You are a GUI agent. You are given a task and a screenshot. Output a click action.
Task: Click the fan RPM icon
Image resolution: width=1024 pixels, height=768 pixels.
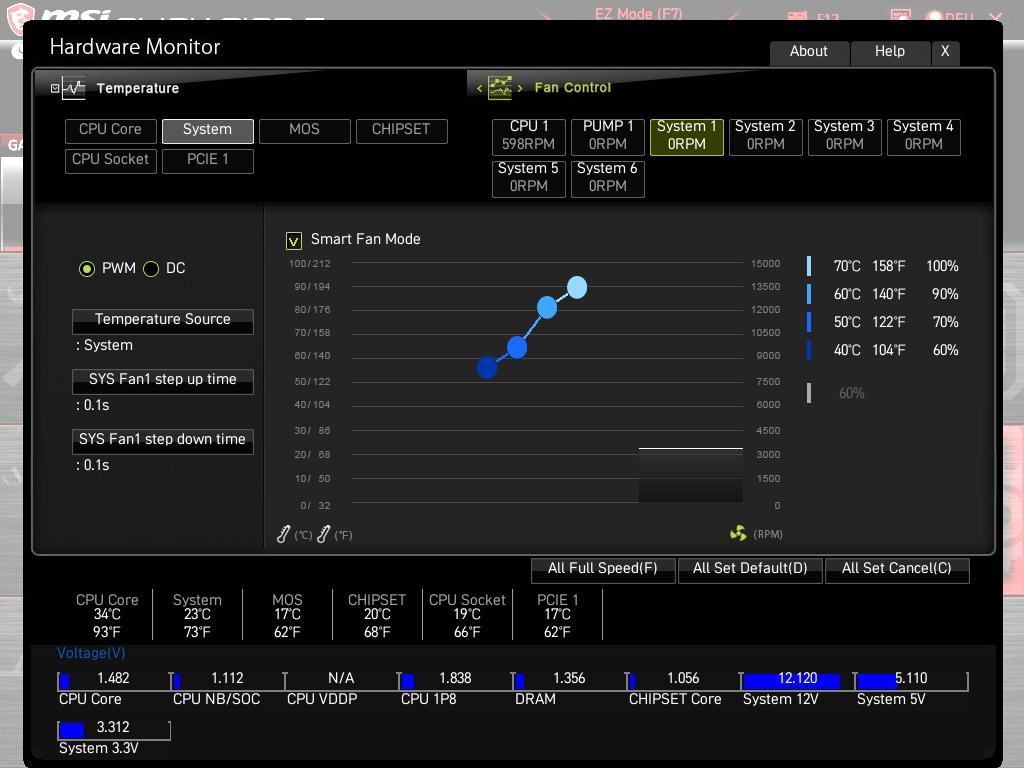coord(738,534)
